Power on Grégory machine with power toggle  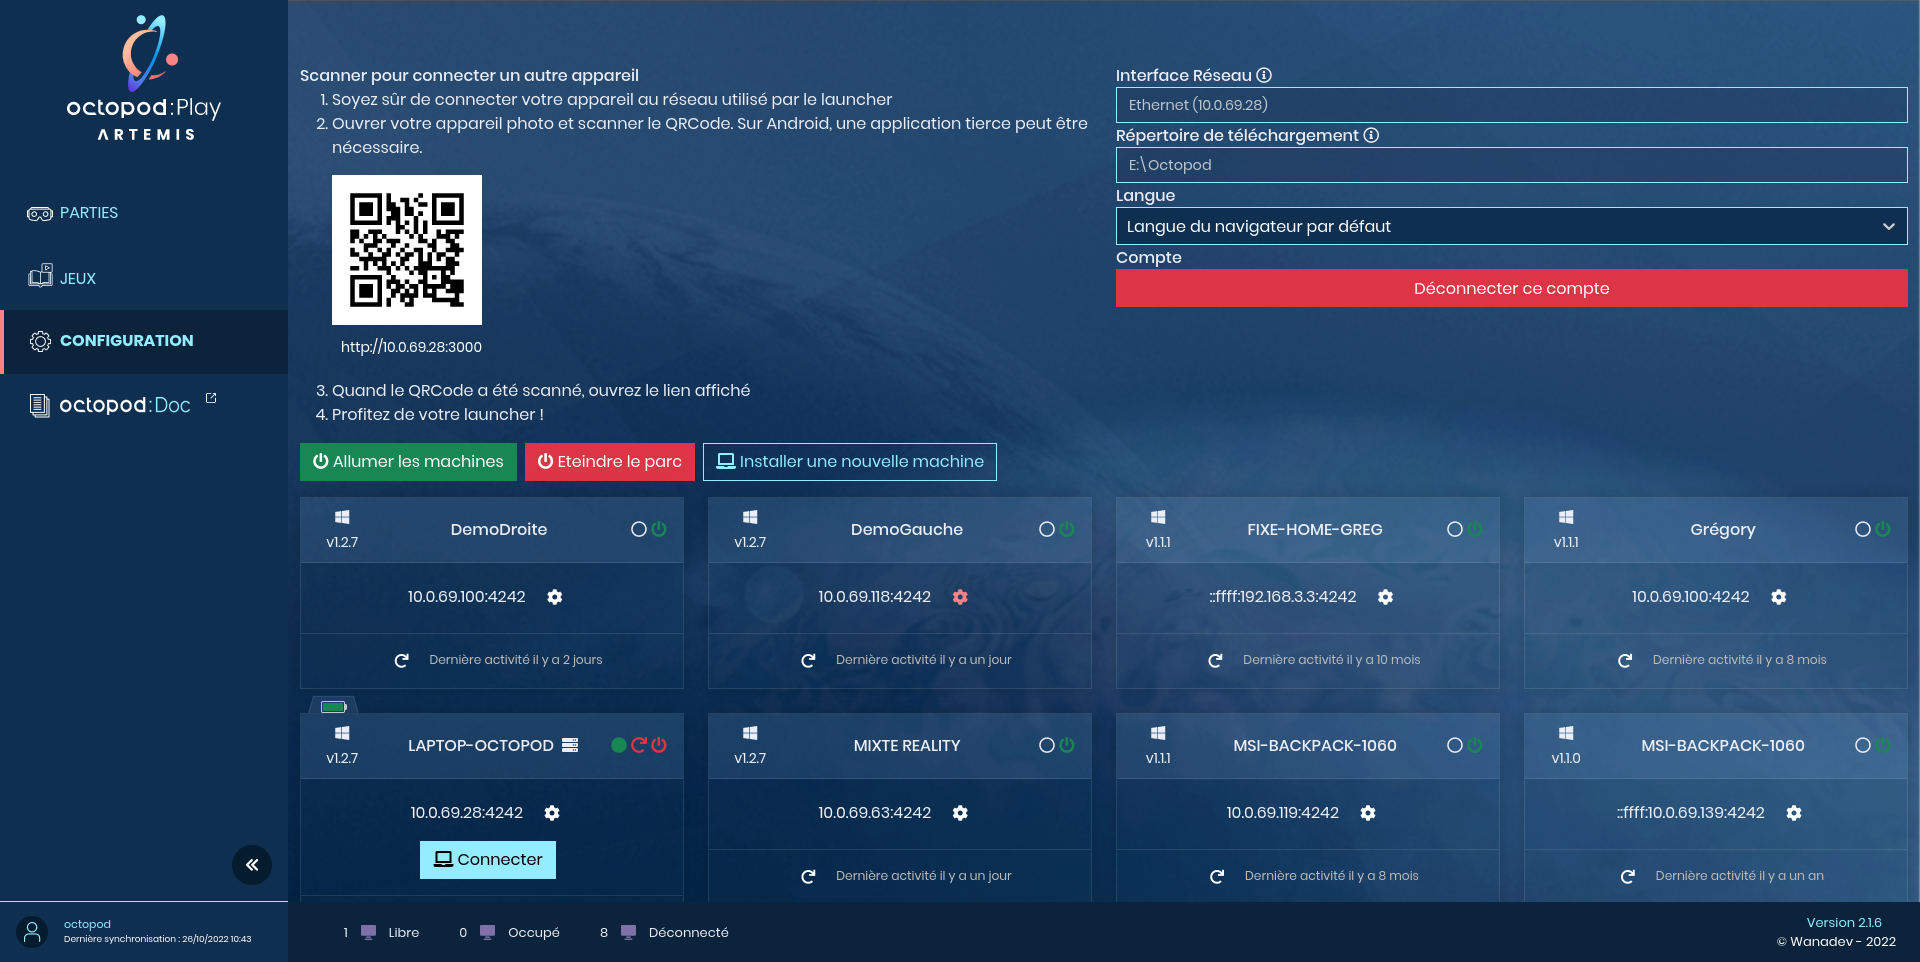pyautogui.click(x=1883, y=529)
